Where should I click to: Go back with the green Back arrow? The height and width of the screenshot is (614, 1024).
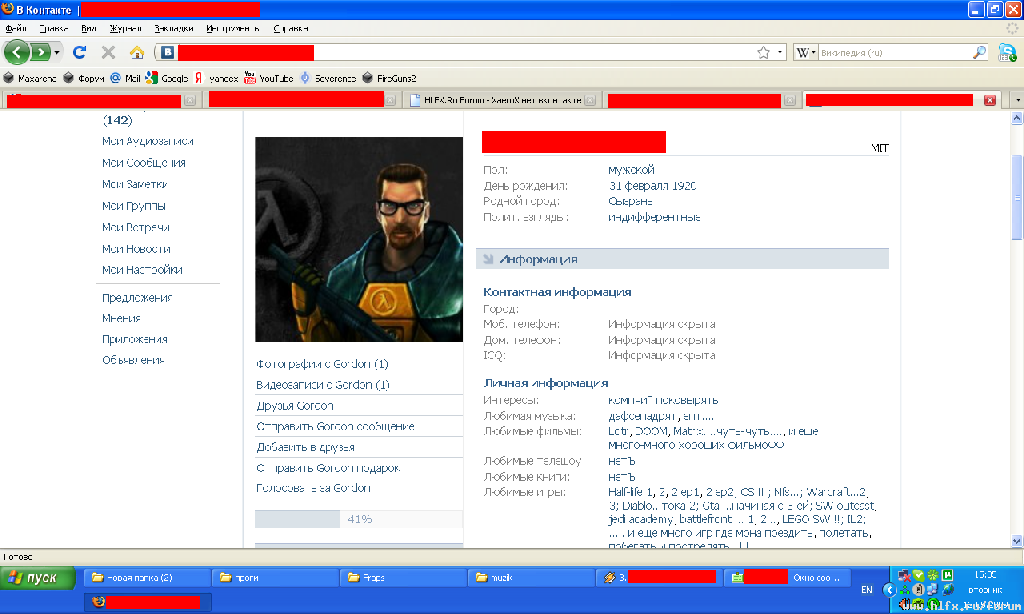pos(16,52)
